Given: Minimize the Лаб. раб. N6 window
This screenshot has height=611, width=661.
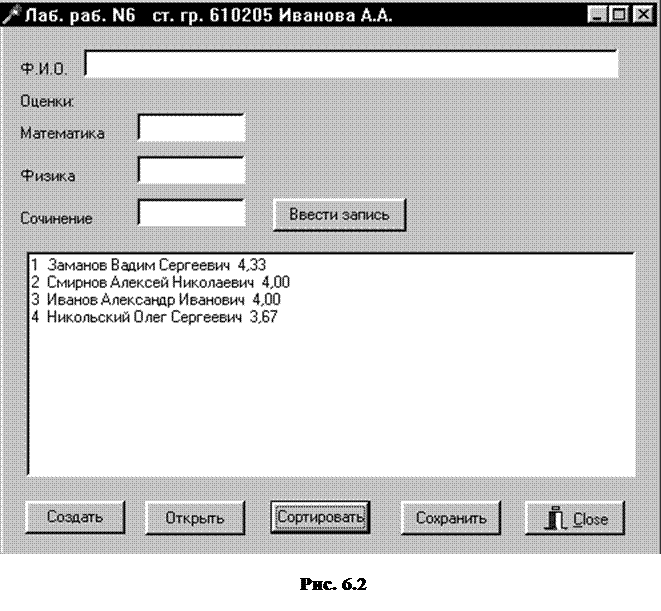Looking at the screenshot, I should click(x=596, y=15).
